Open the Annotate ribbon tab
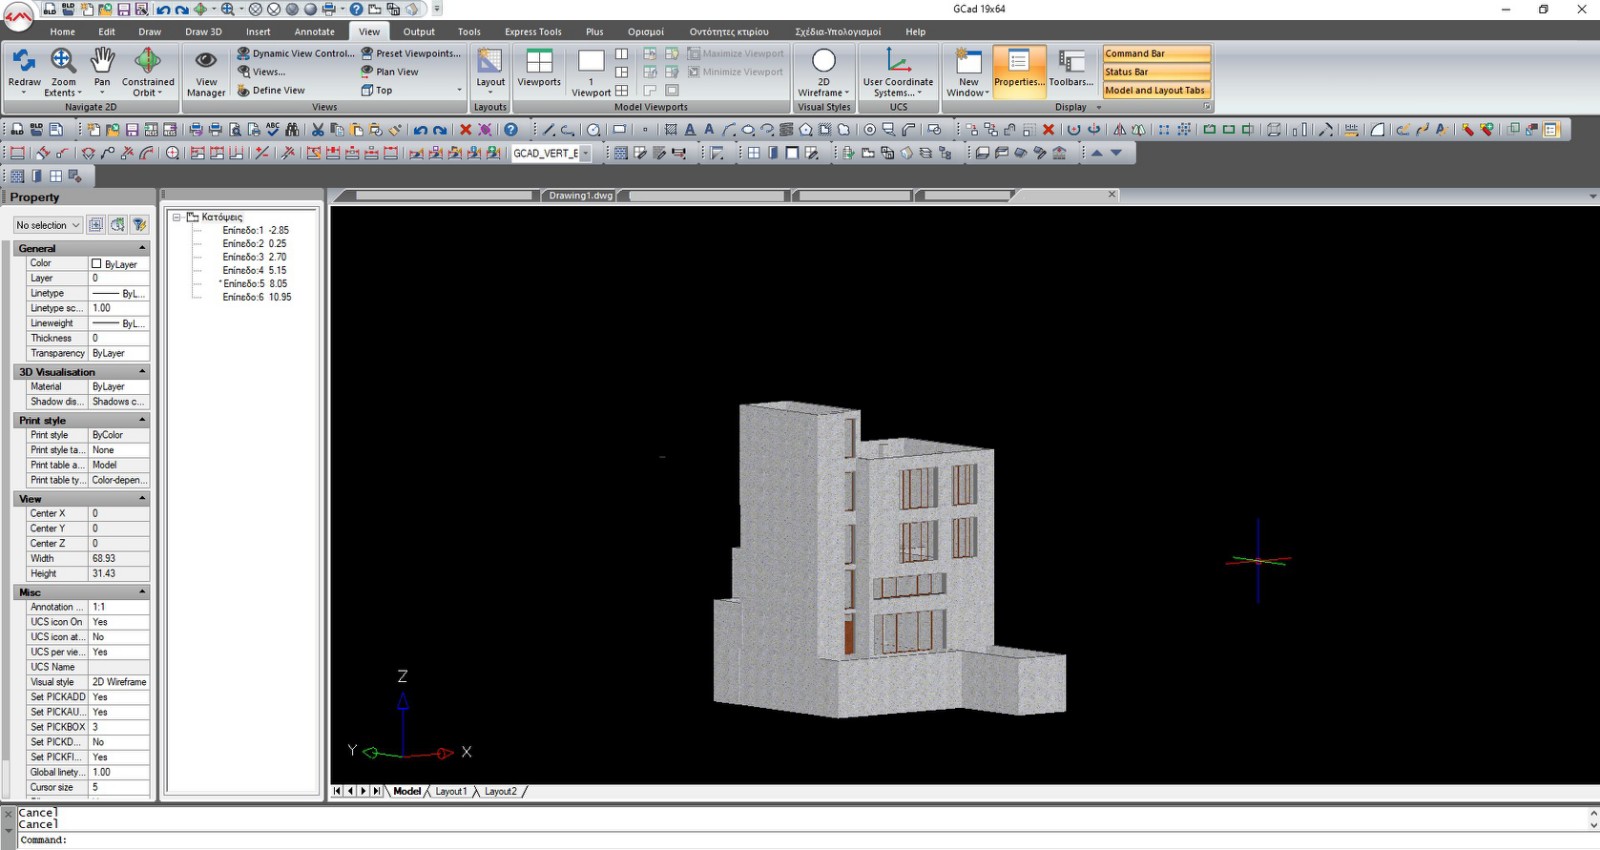This screenshot has width=1600, height=850. pyautogui.click(x=314, y=31)
